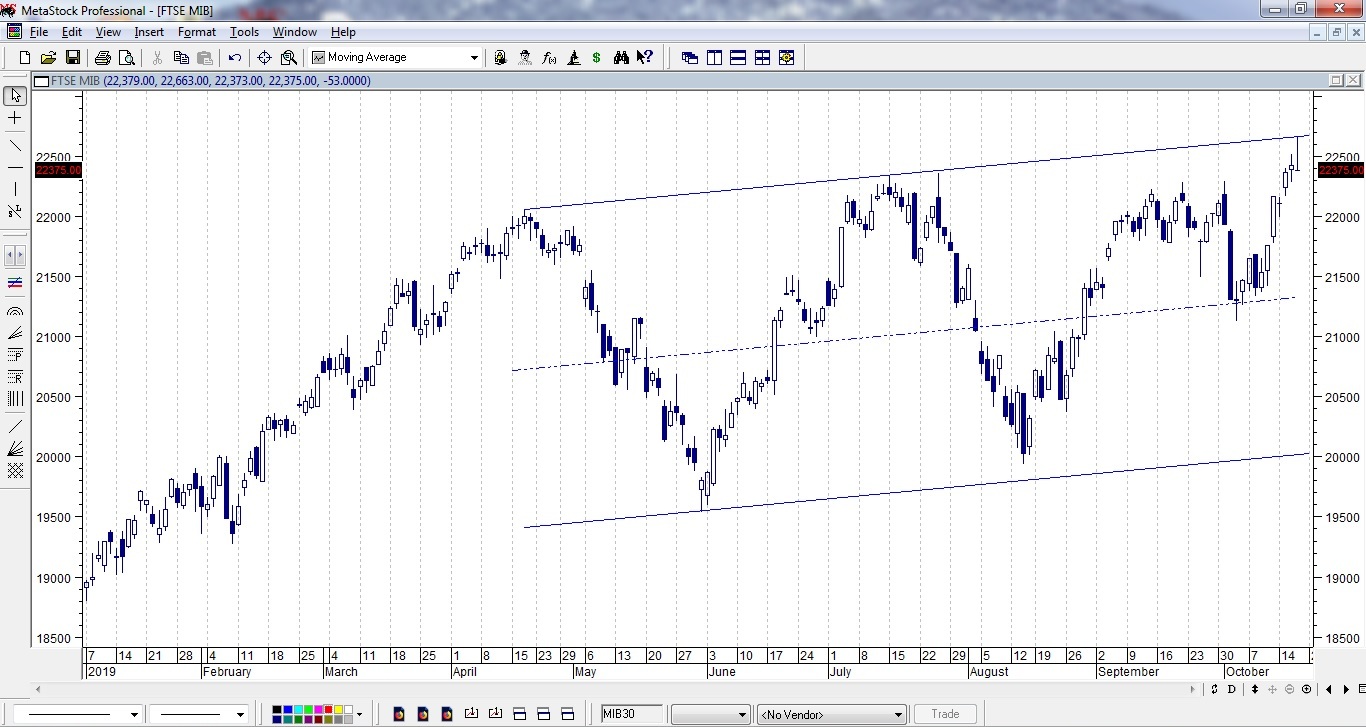Select the Fibonacci arcs tool

(15, 312)
